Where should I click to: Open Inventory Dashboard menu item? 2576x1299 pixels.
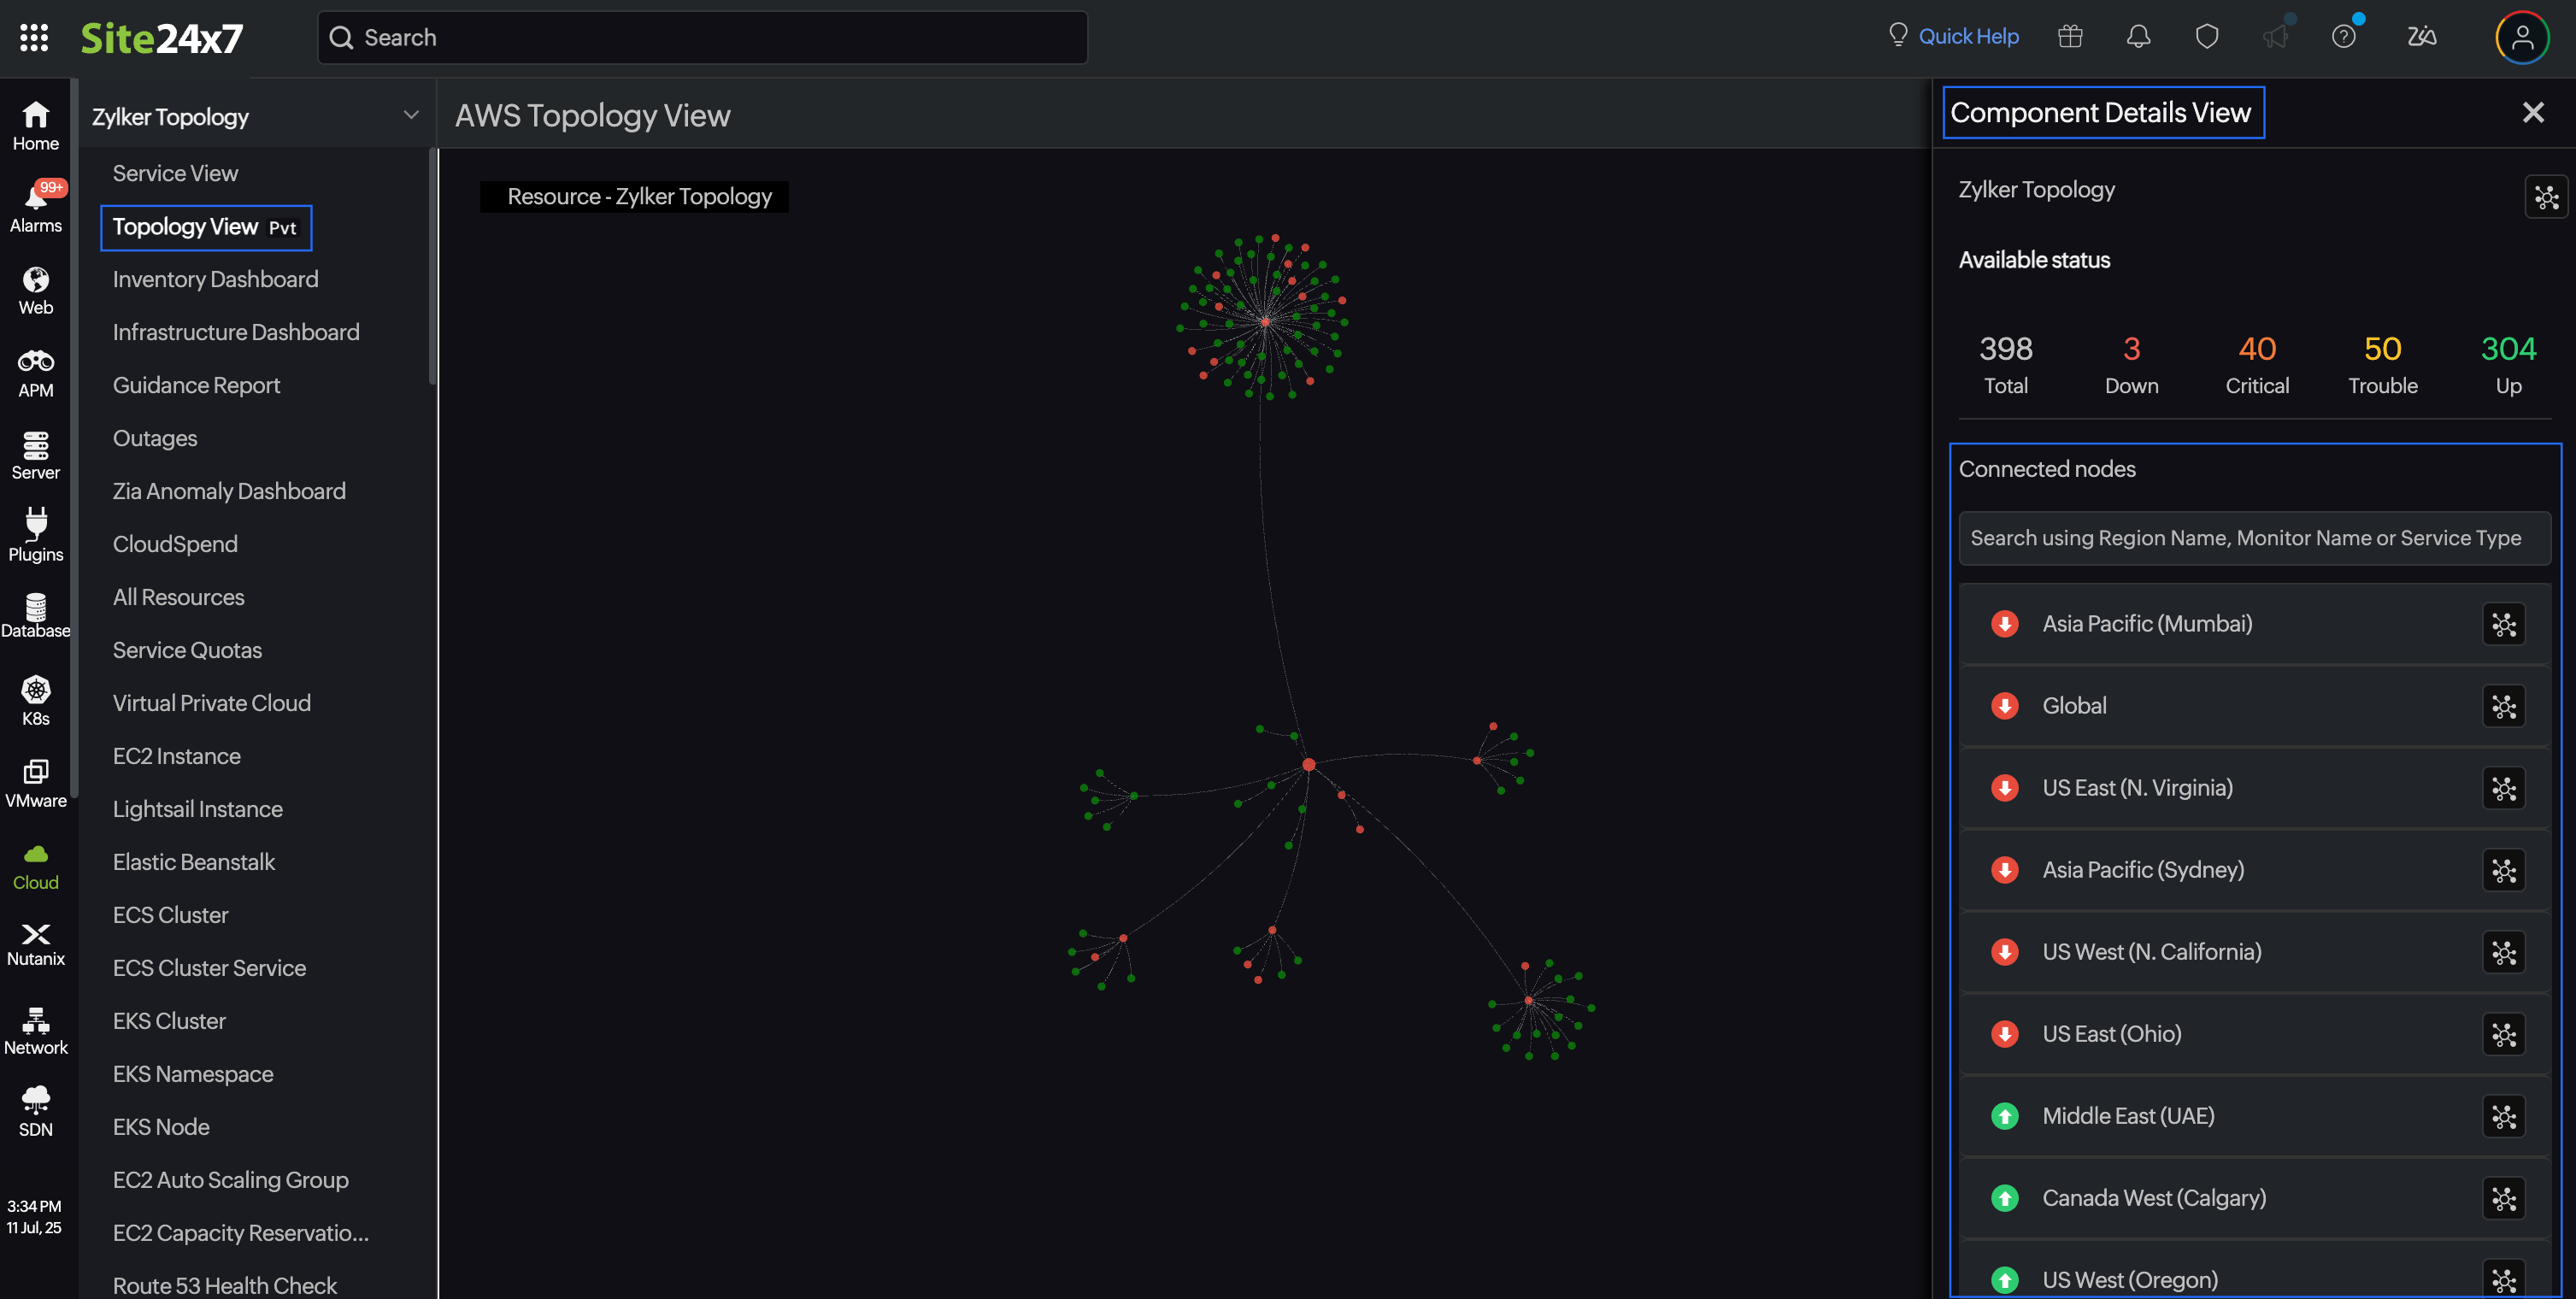pyautogui.click(x=215, y=279)
